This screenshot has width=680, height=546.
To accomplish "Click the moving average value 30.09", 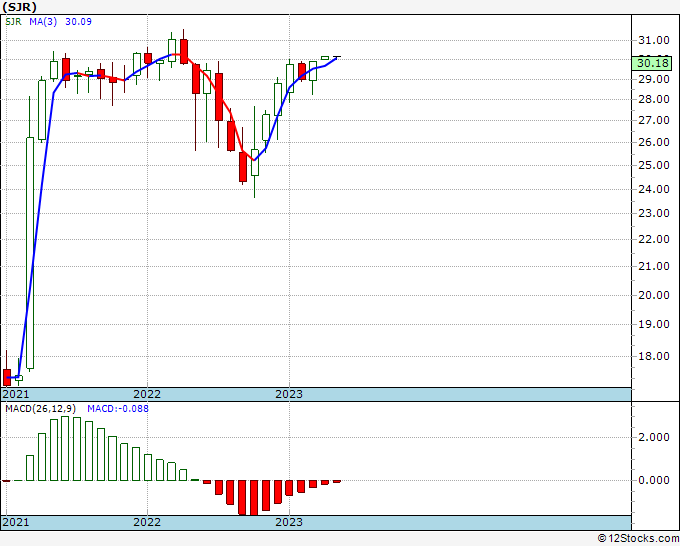I will (x=78, y=22).
